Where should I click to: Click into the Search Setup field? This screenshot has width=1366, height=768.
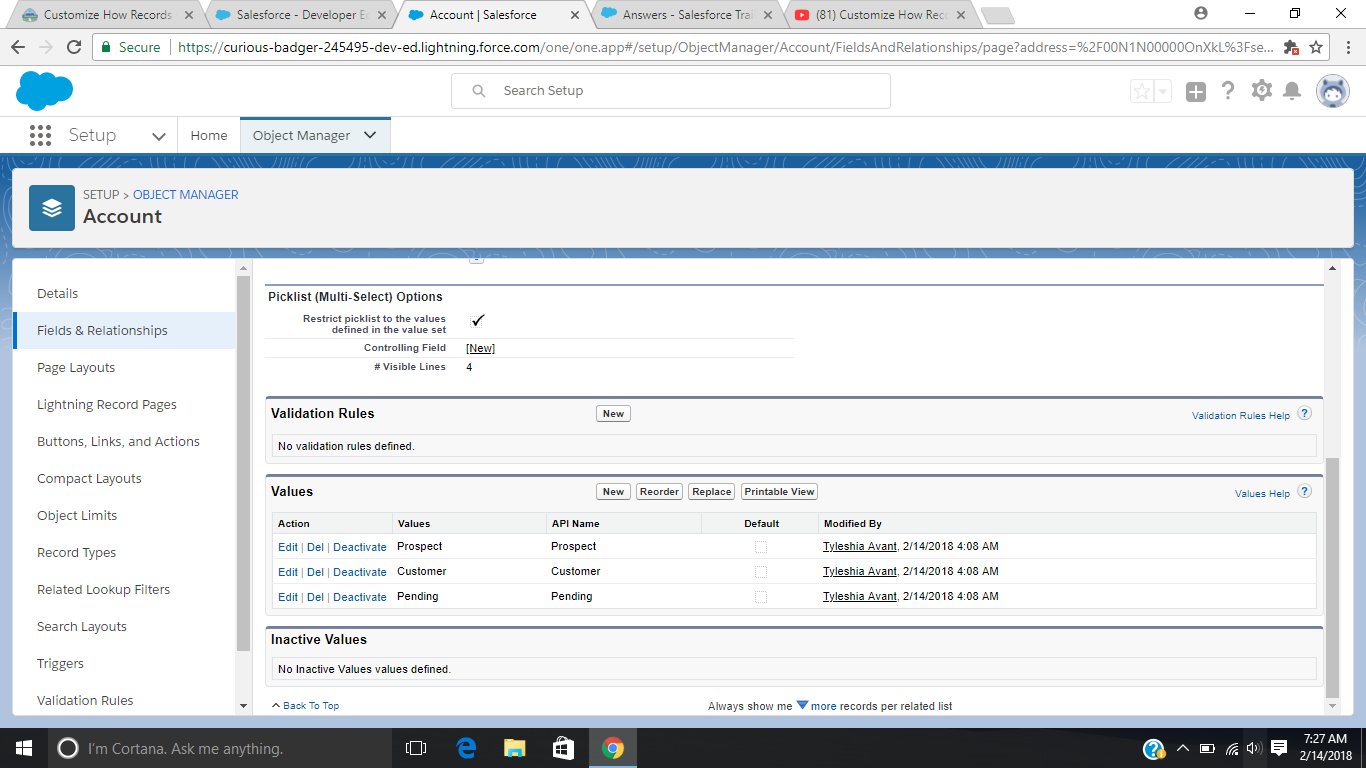point(671,91)
